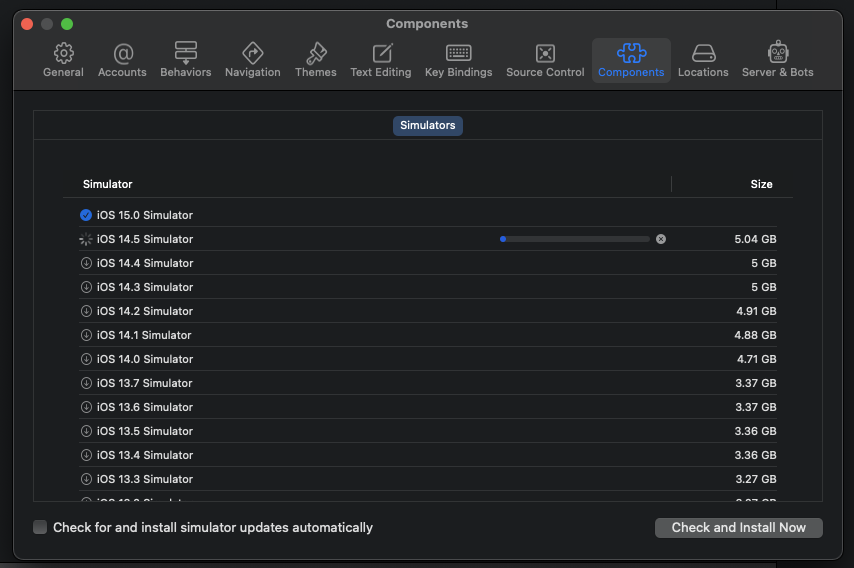
Task: Select the iOS 14.0 Simulator label
Action: pyautogui.click(x=145, y=359)
